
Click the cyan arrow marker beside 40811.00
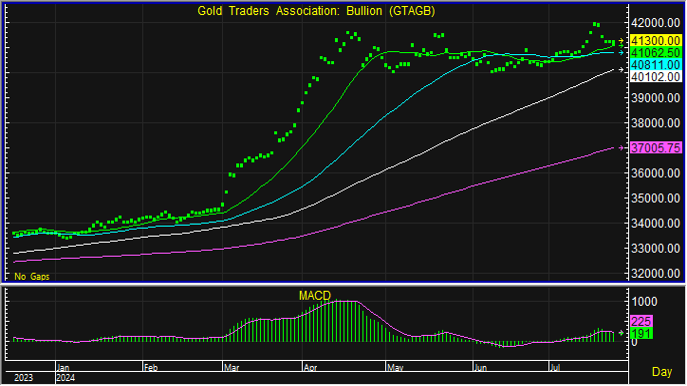pyautogui.click(x=621, y=53)
